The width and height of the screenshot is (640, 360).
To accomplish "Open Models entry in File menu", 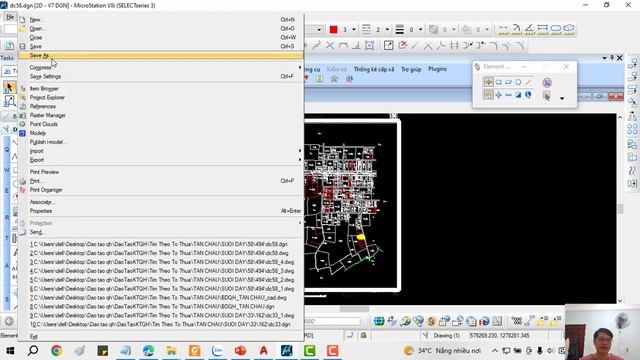I will tap(161, 133).
